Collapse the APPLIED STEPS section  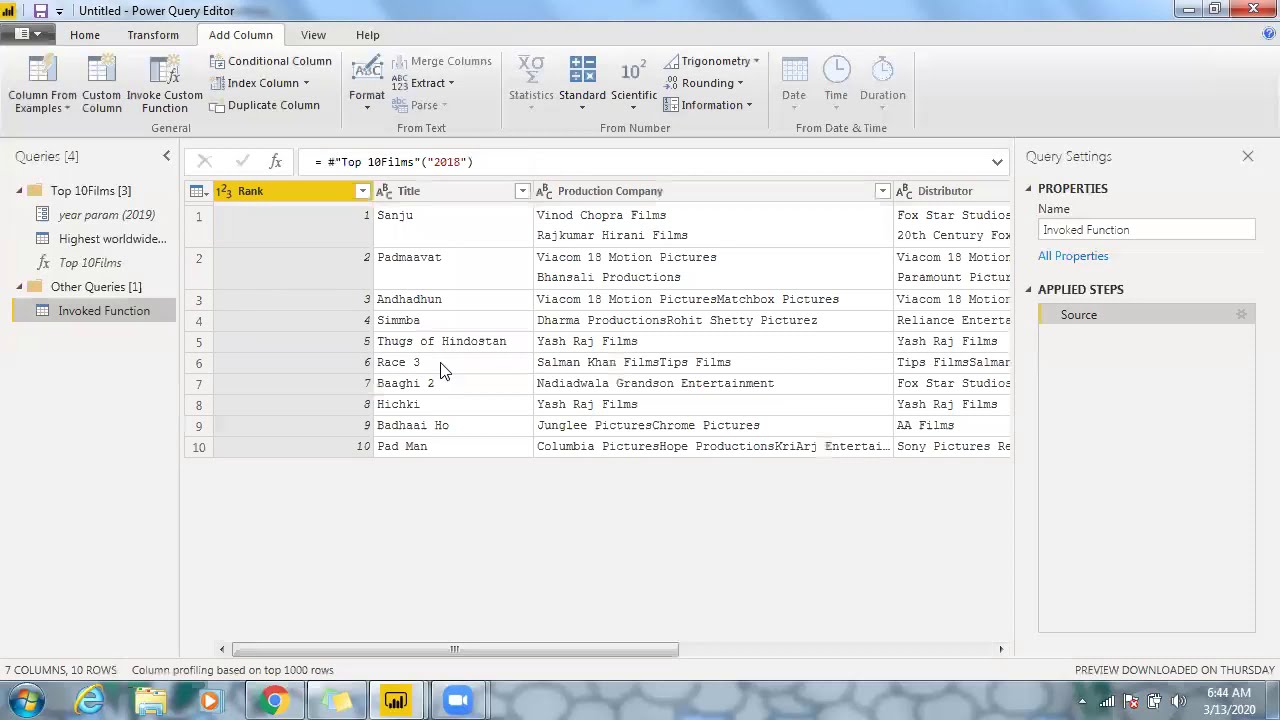pos(1028,290)
